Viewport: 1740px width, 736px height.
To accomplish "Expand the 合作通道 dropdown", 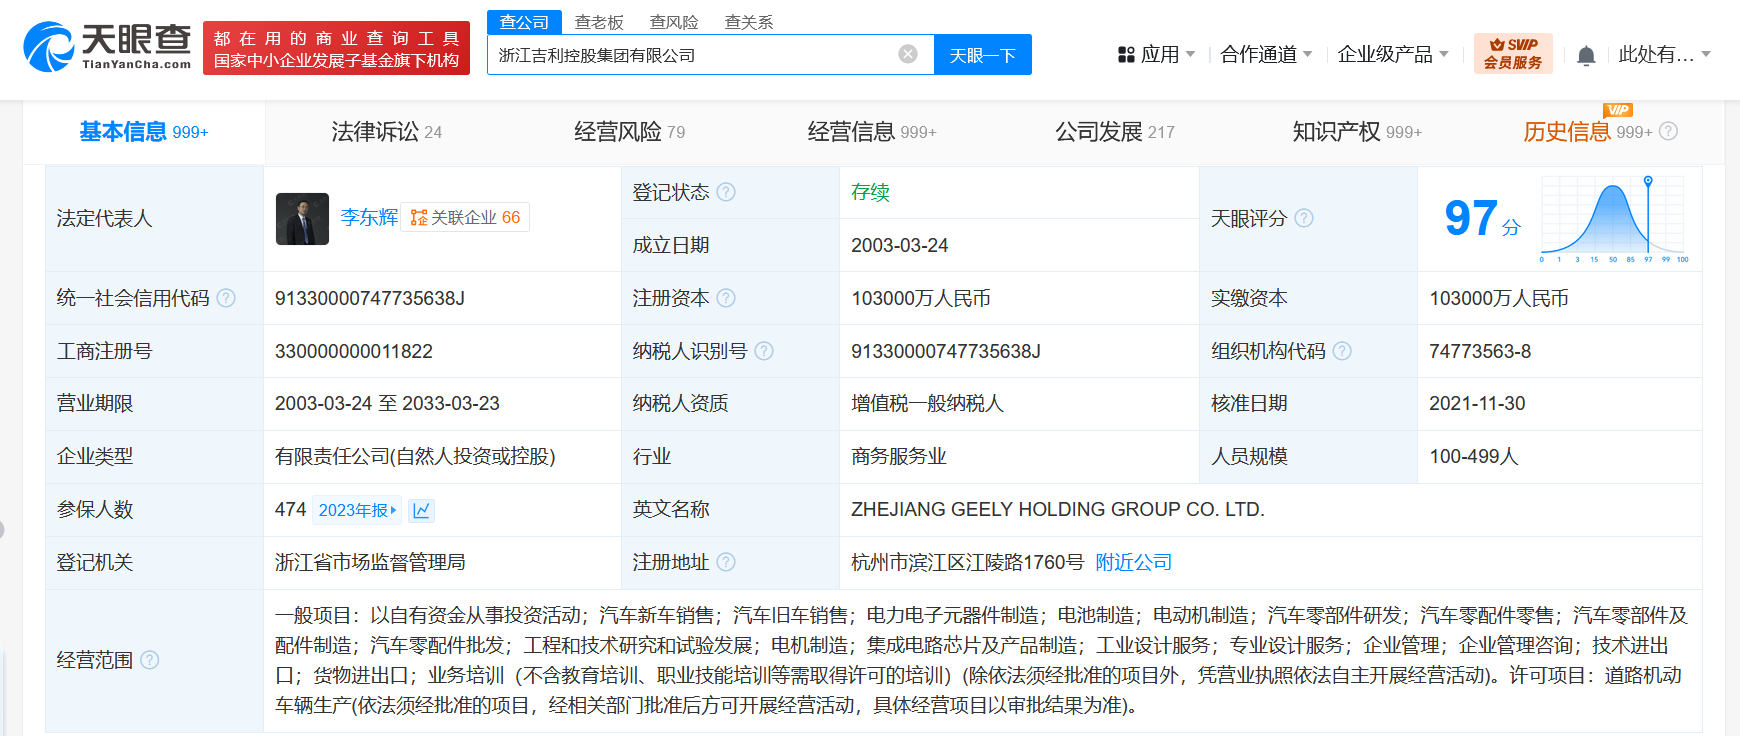I will pos(1265,55).
